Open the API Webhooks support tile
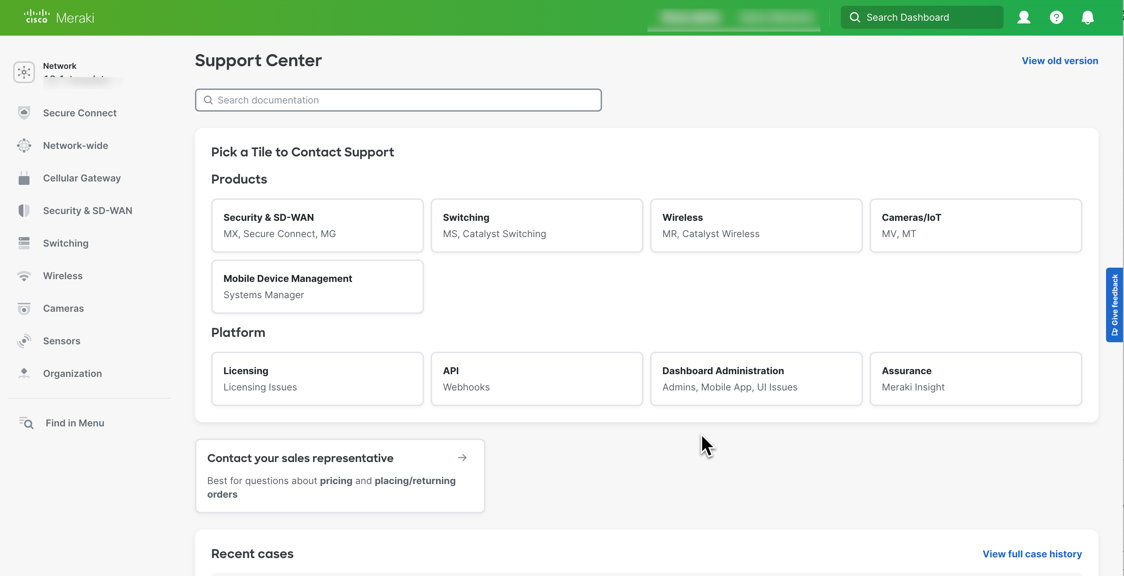The image size is (1124, 576). (x=537, y=378)
